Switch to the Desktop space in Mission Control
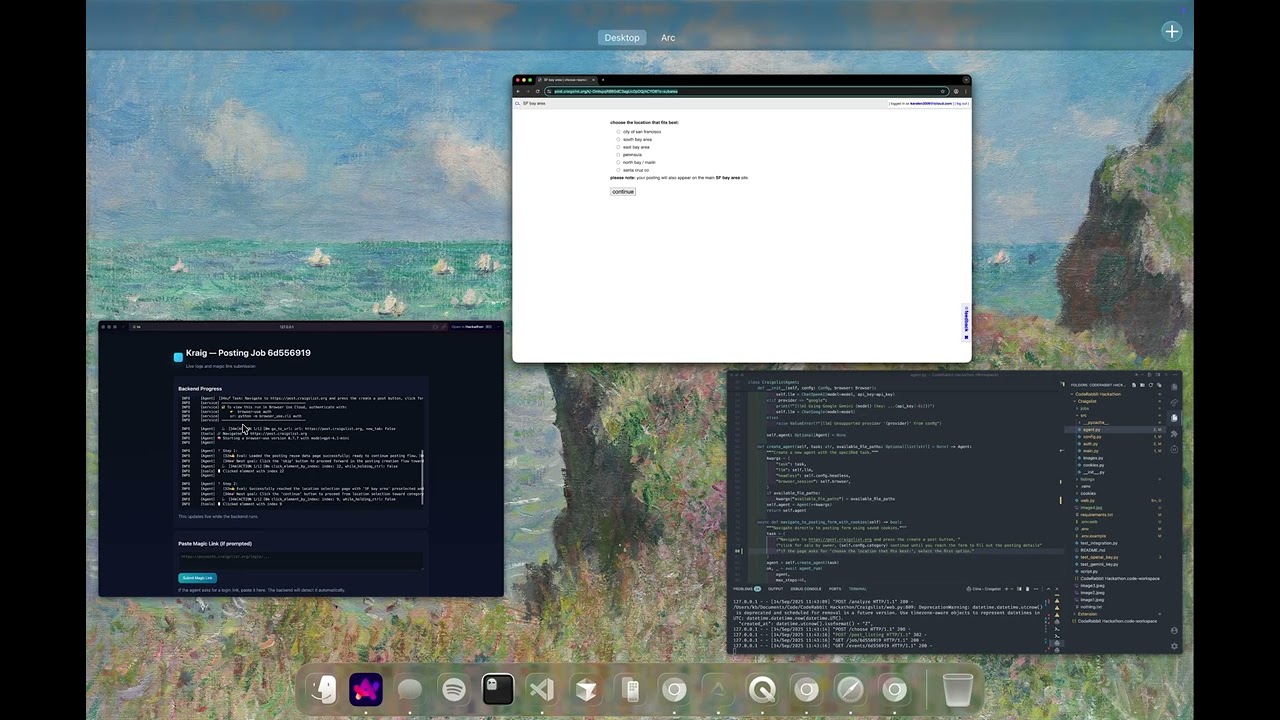 point(622,38)
